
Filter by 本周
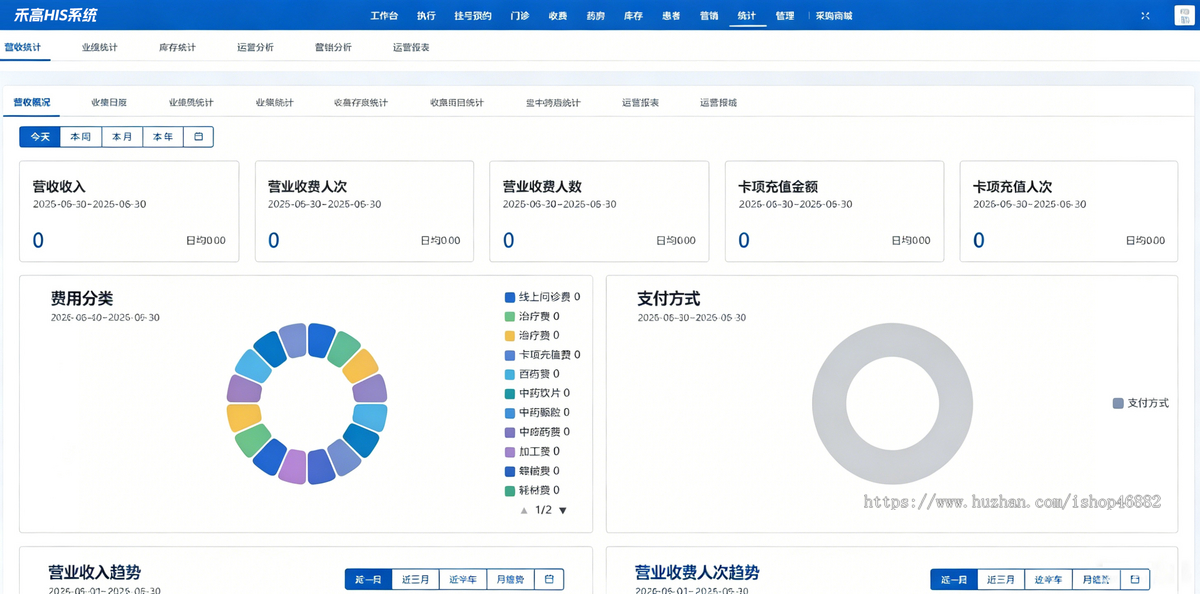81,137
